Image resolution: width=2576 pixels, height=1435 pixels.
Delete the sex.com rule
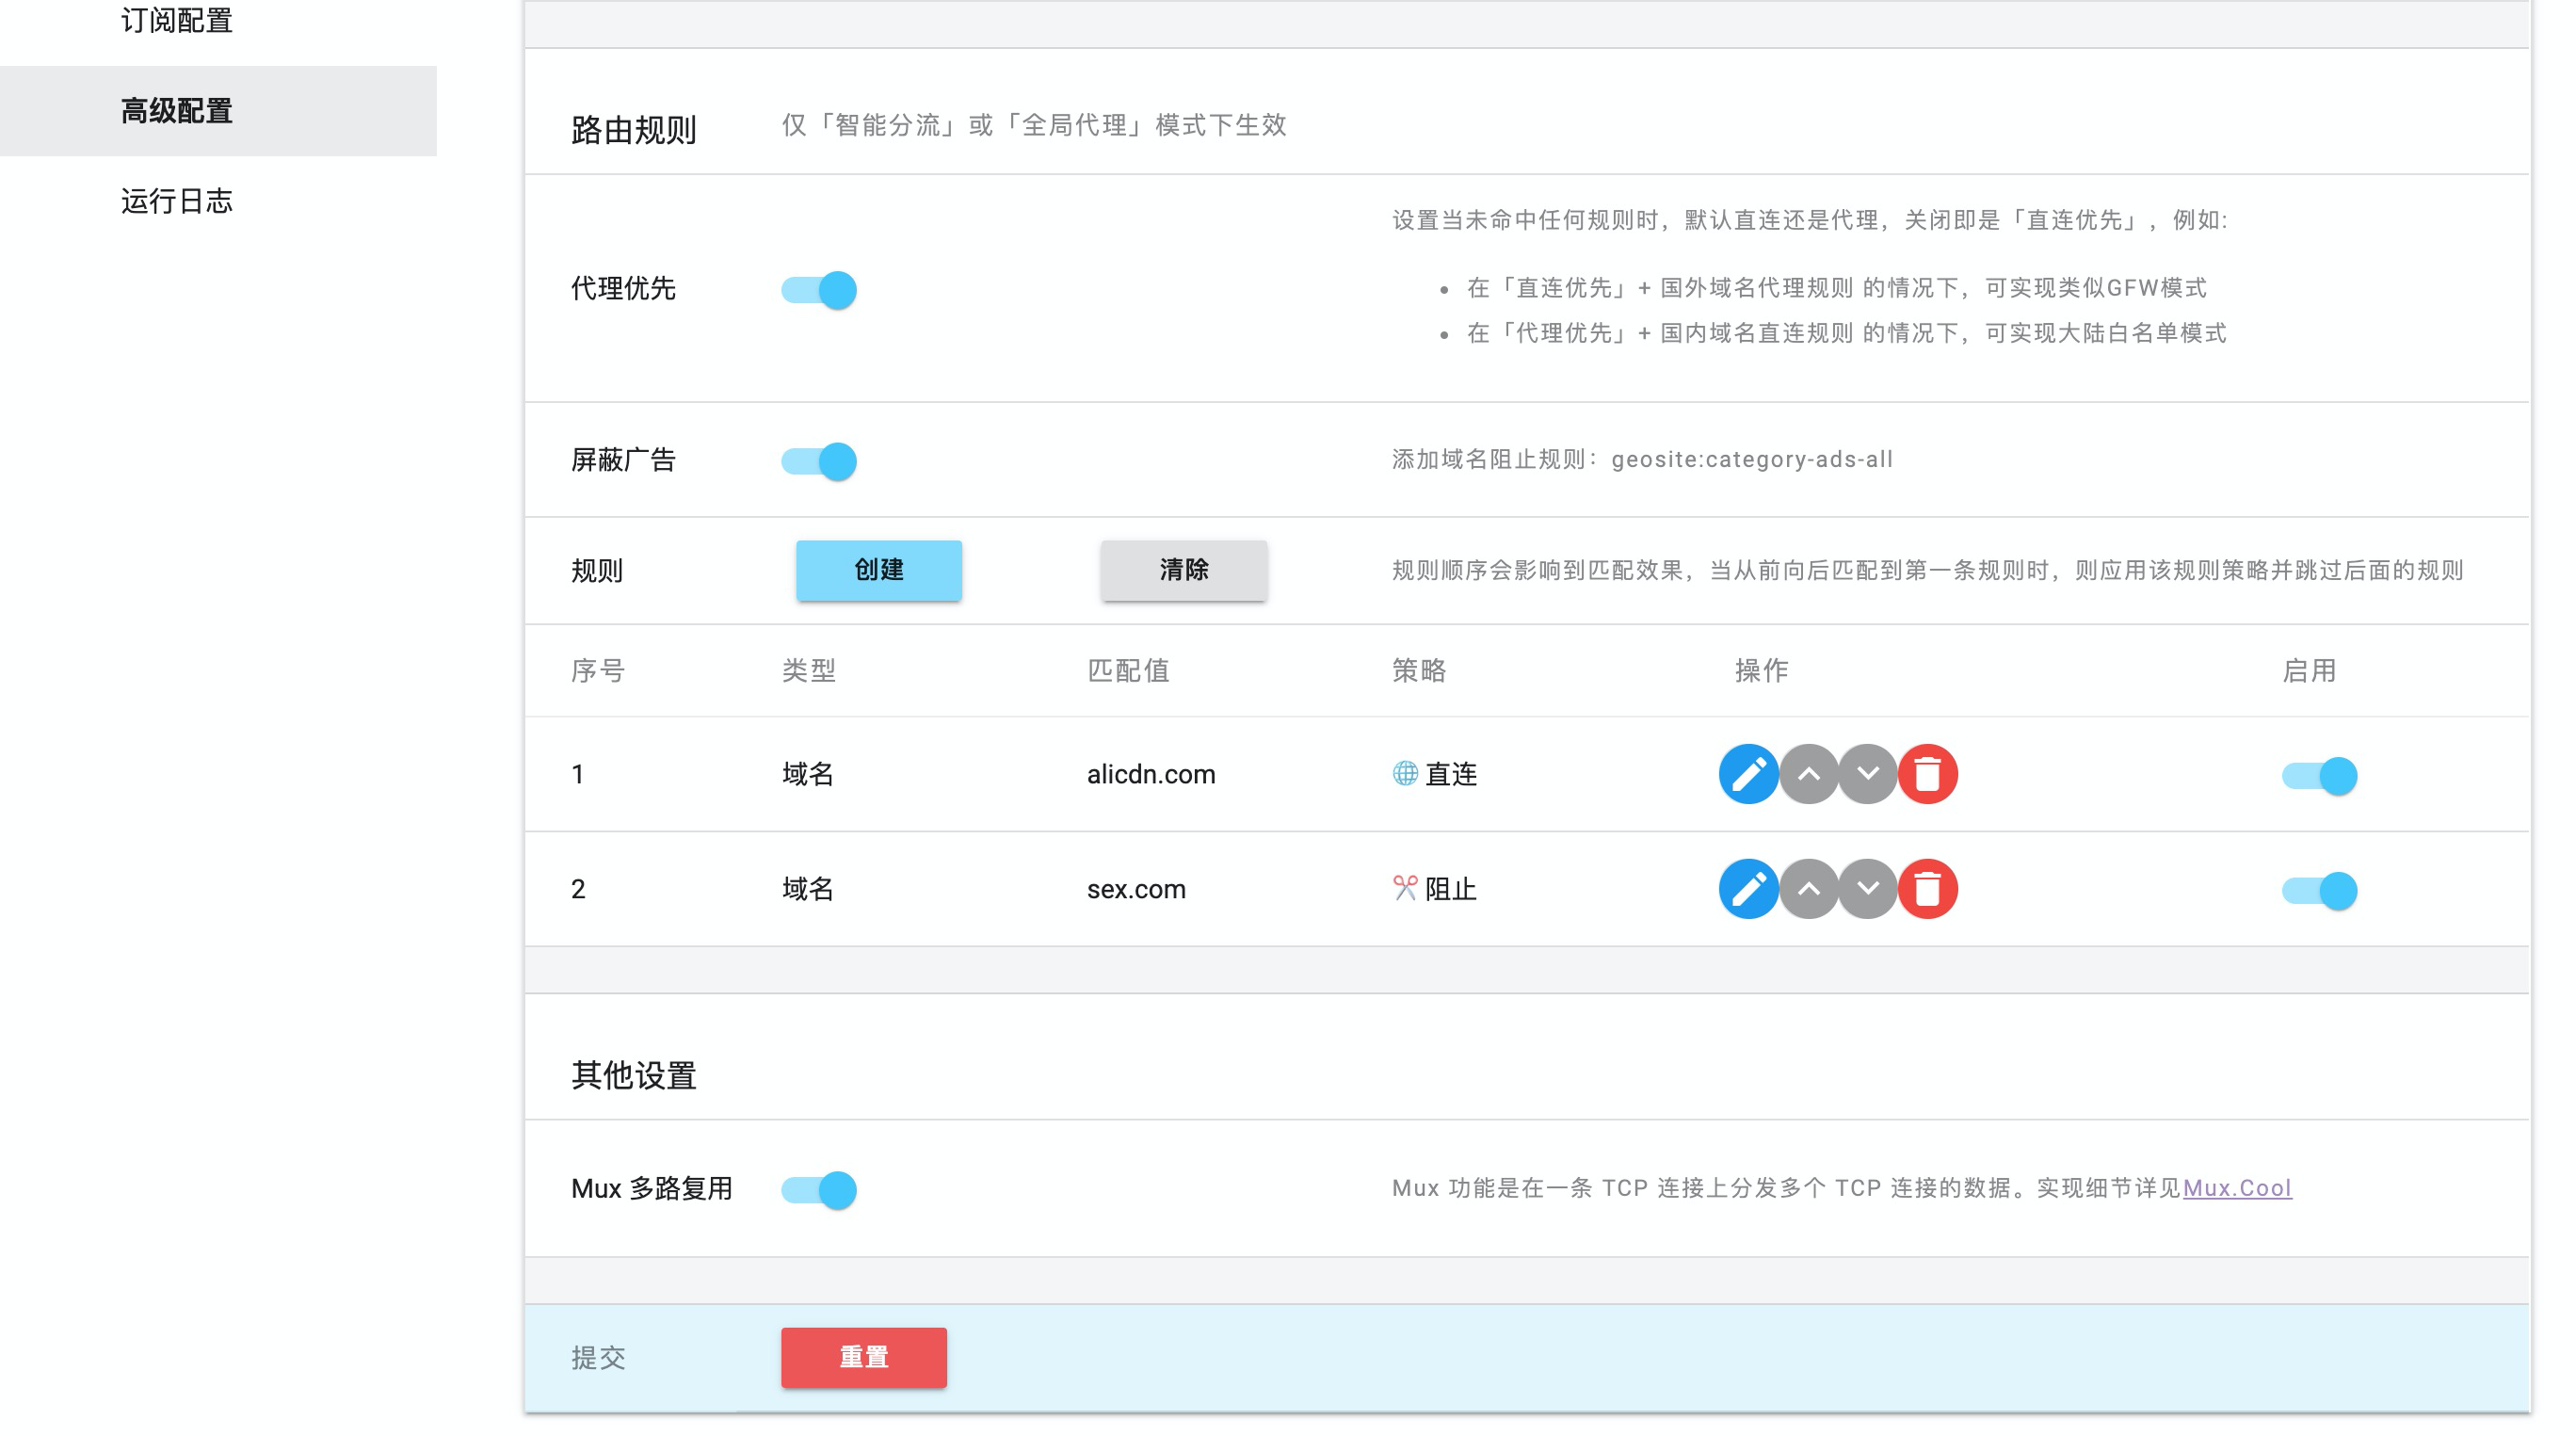tap(1927, 889)
